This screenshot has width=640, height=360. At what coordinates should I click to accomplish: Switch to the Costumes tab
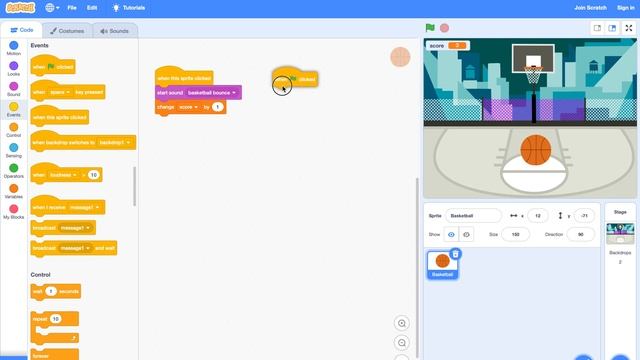pyautogui.click(x=67, y=31)
